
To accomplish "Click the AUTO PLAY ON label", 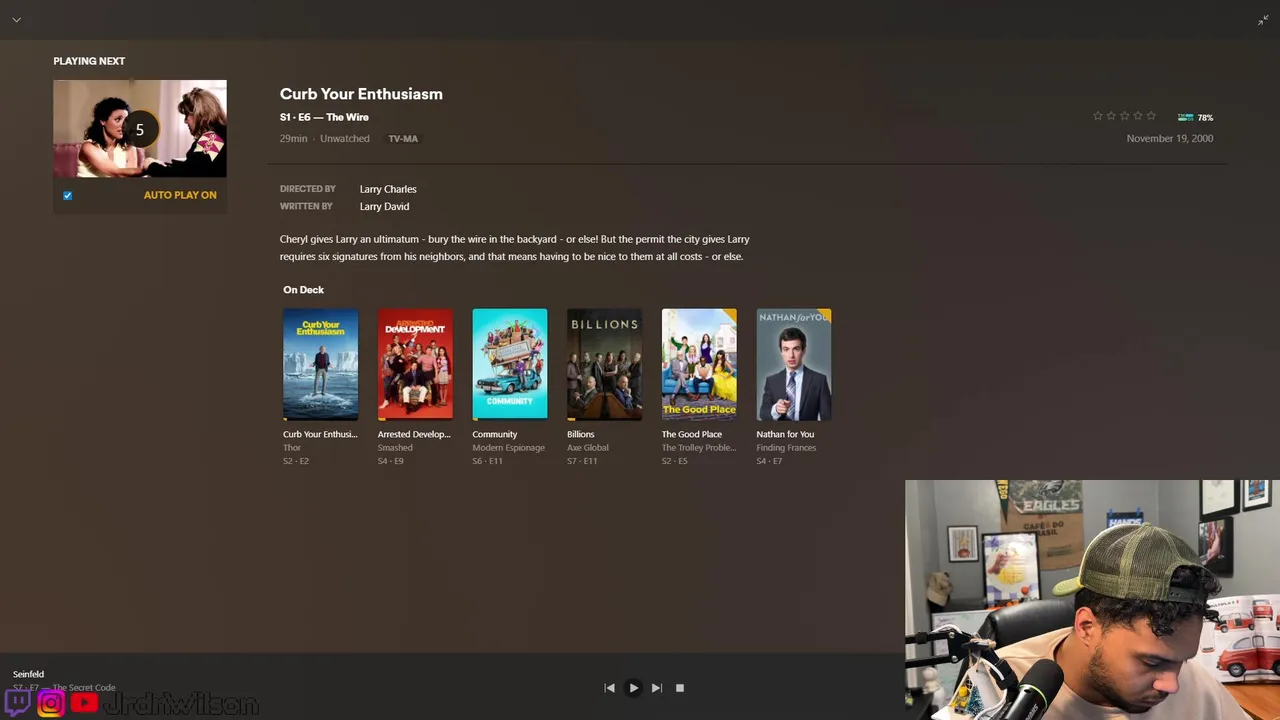I will click(180, 195).
